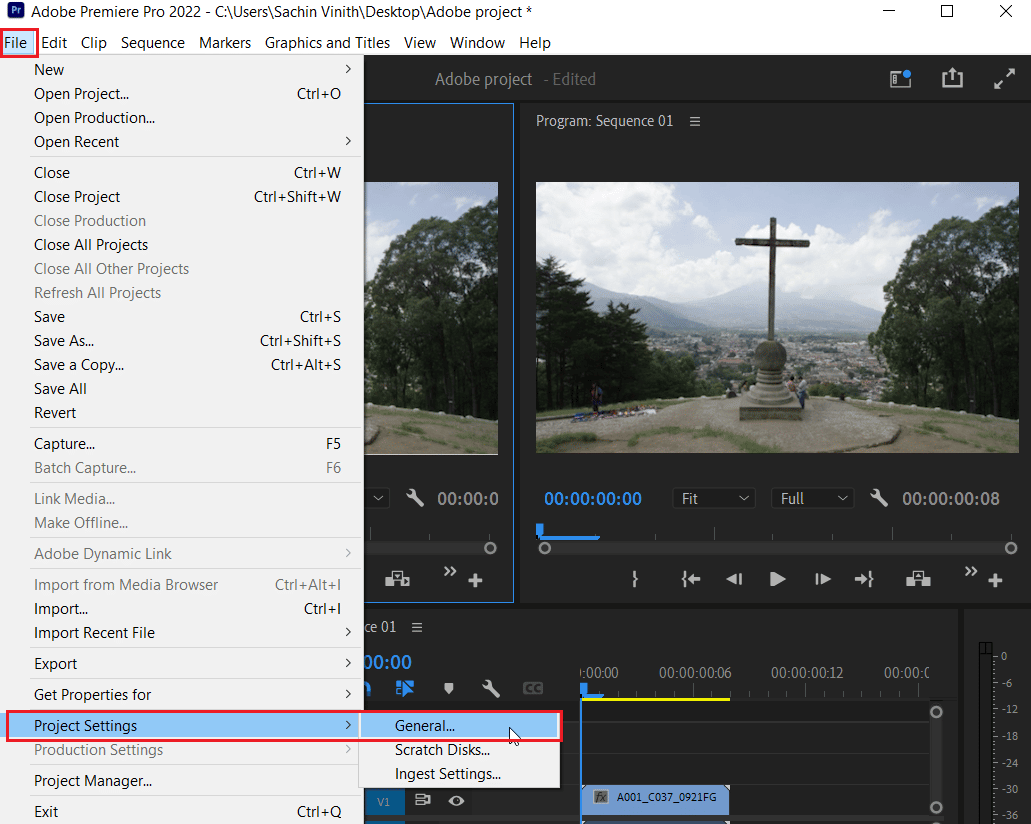Open the workspaces icon in the header bar
The width and height of the screenshot is (1031, 824).
tap(900, 79)
